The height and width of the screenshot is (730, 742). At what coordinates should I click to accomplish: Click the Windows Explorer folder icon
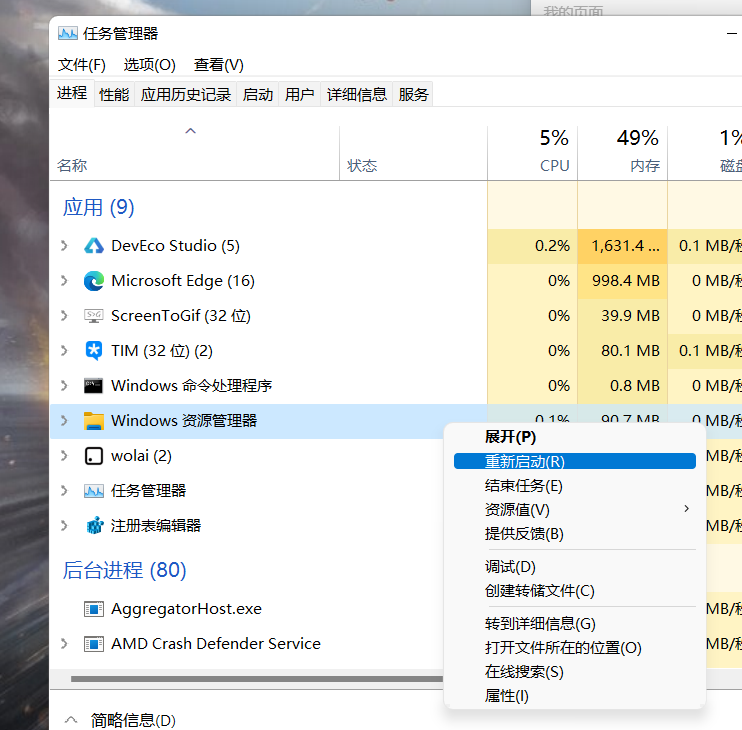click(94, 421)
